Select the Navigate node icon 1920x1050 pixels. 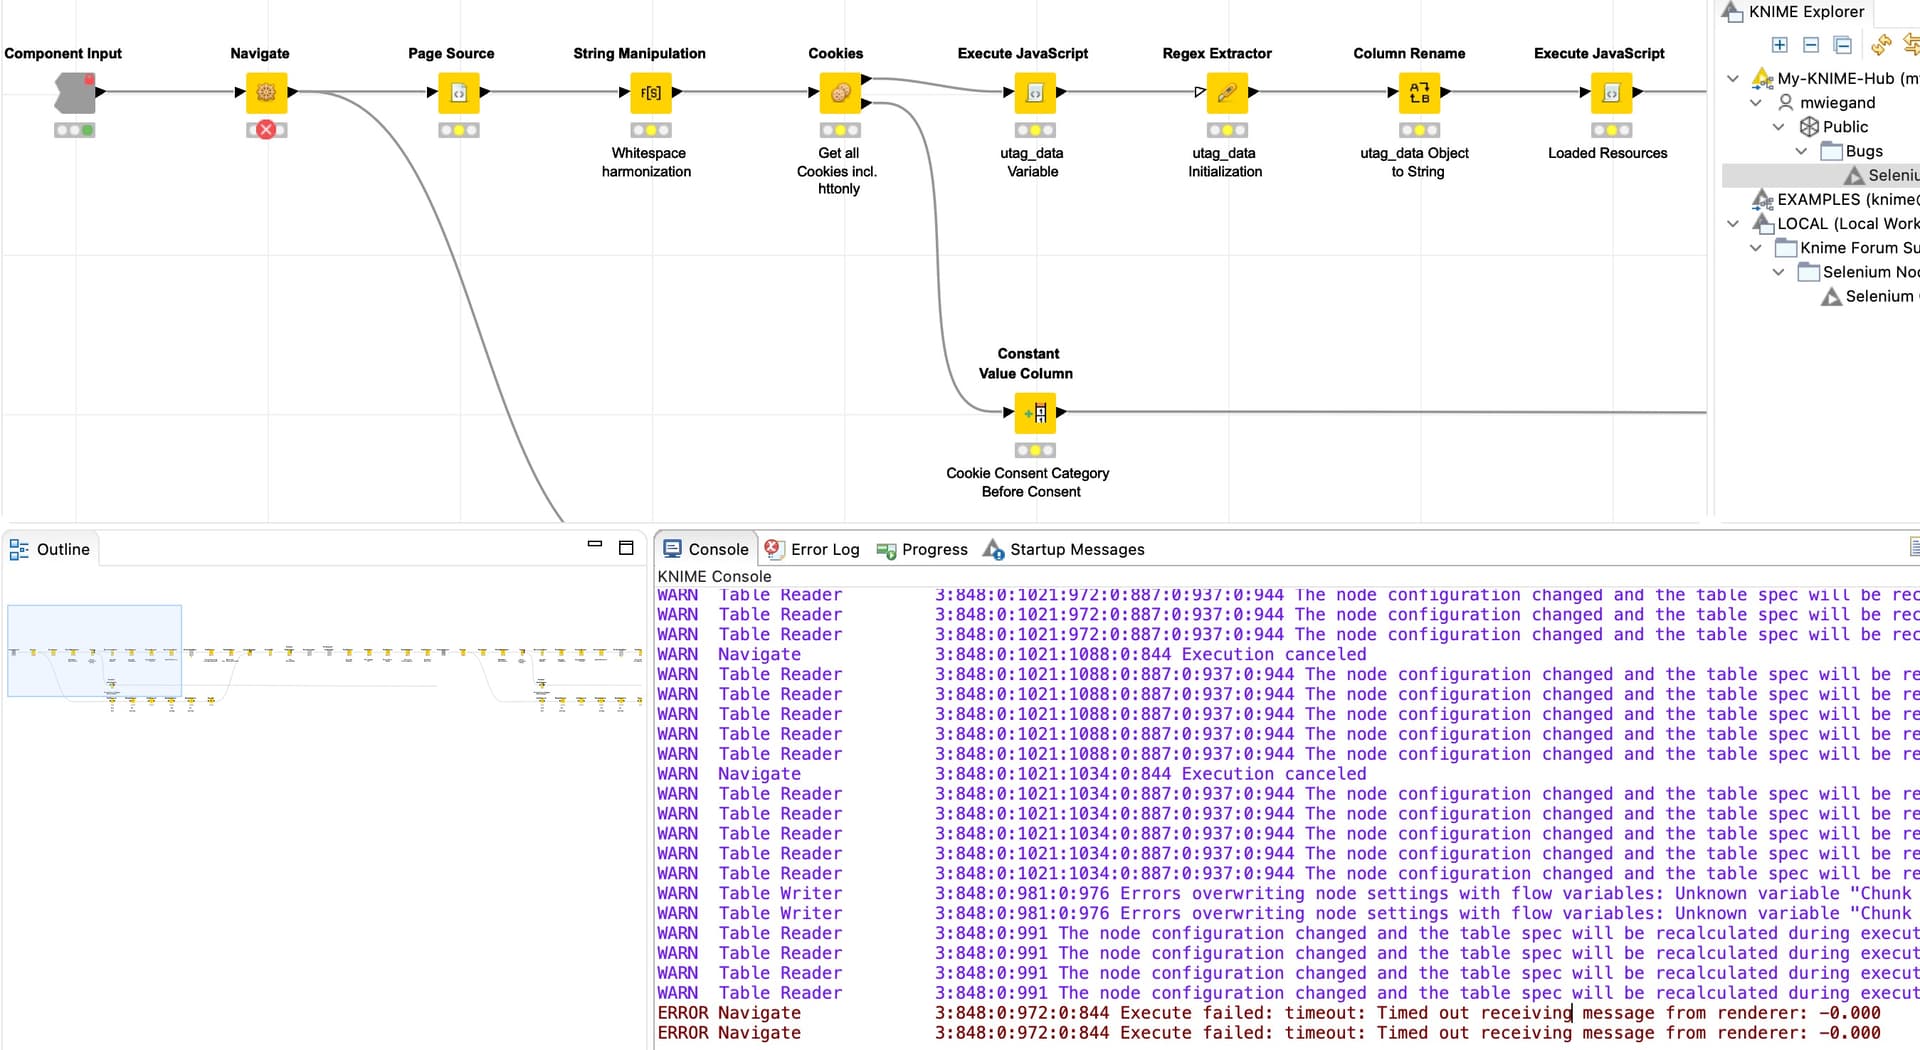(266, 93)
